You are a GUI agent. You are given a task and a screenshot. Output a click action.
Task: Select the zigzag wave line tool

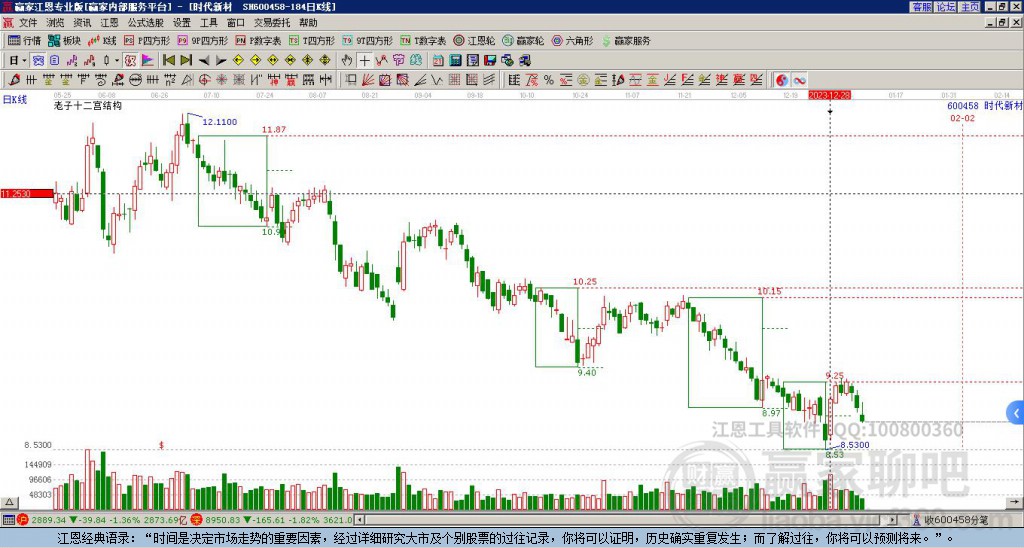(437, 80)
